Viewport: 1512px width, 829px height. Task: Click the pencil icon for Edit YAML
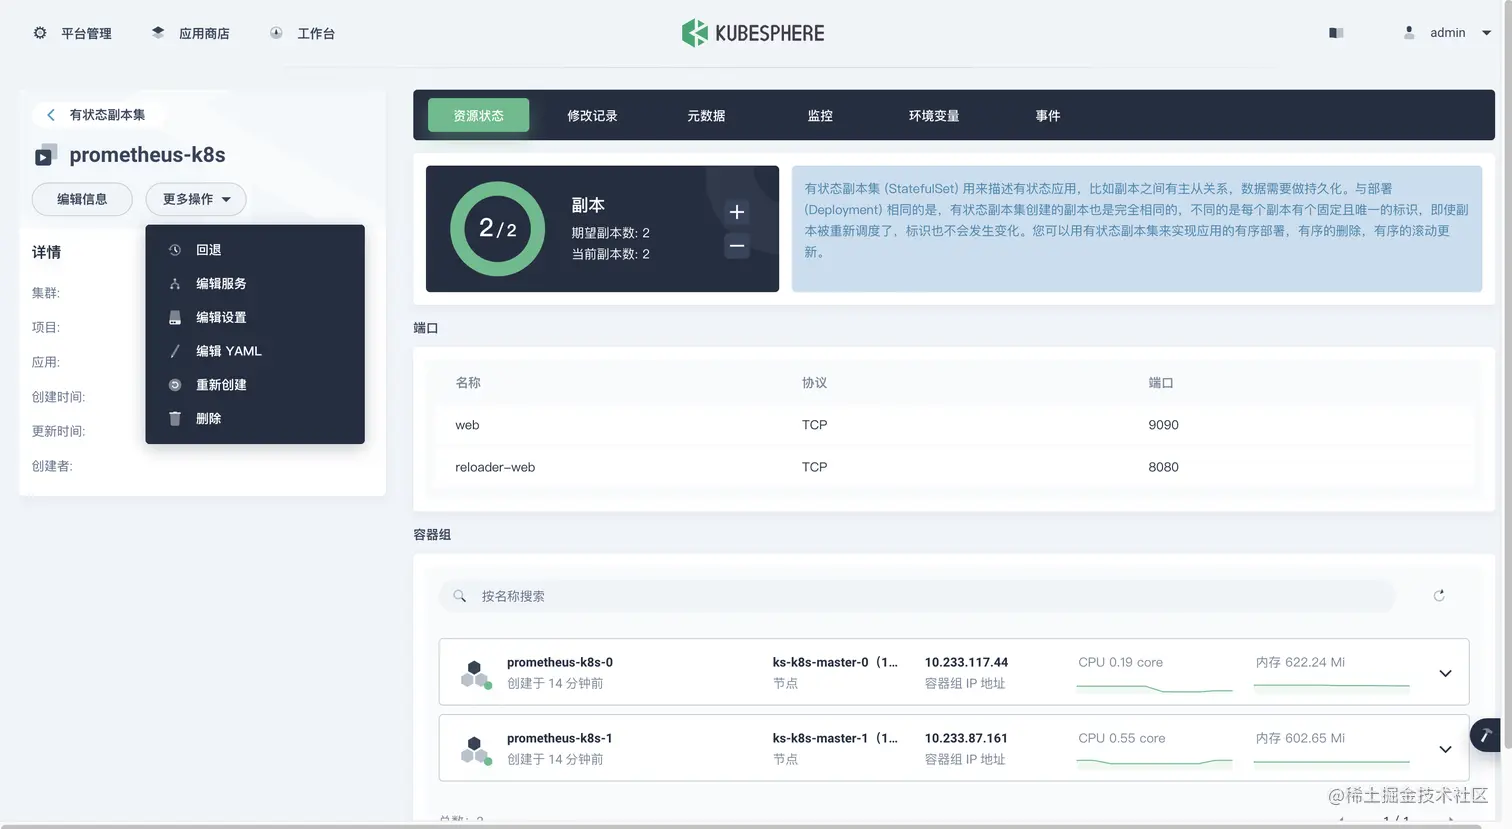[175, 351]
